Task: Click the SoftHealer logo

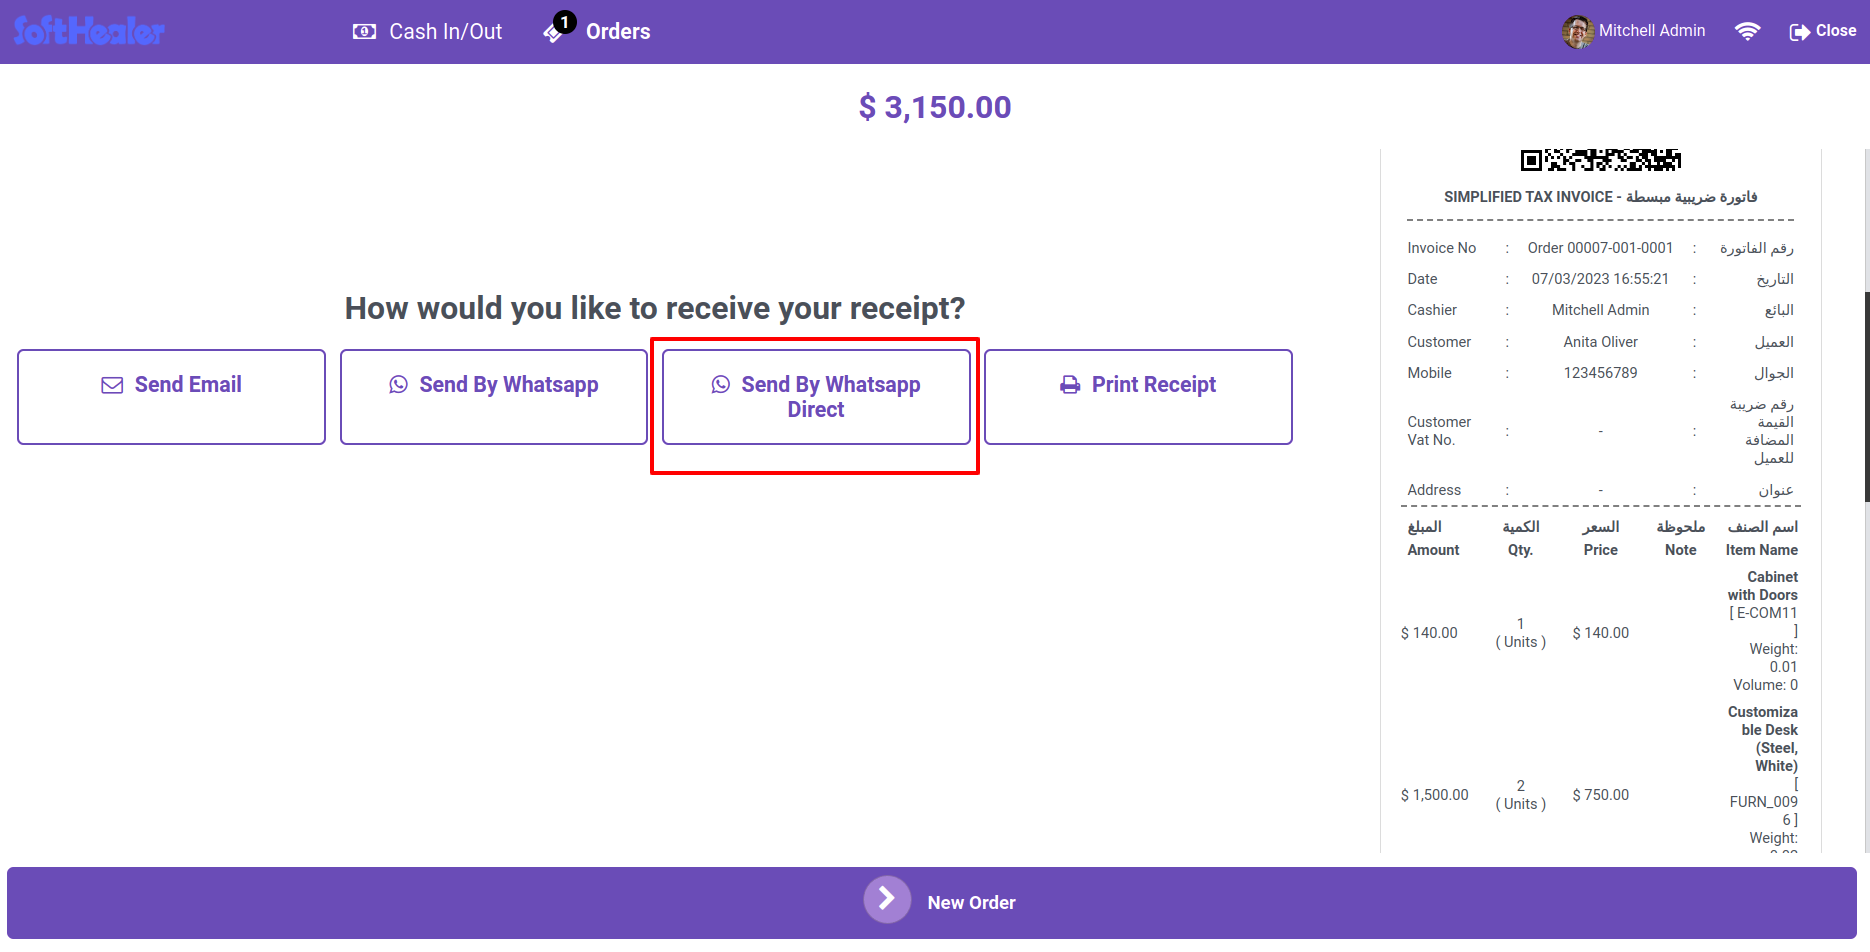Action: 89,31
